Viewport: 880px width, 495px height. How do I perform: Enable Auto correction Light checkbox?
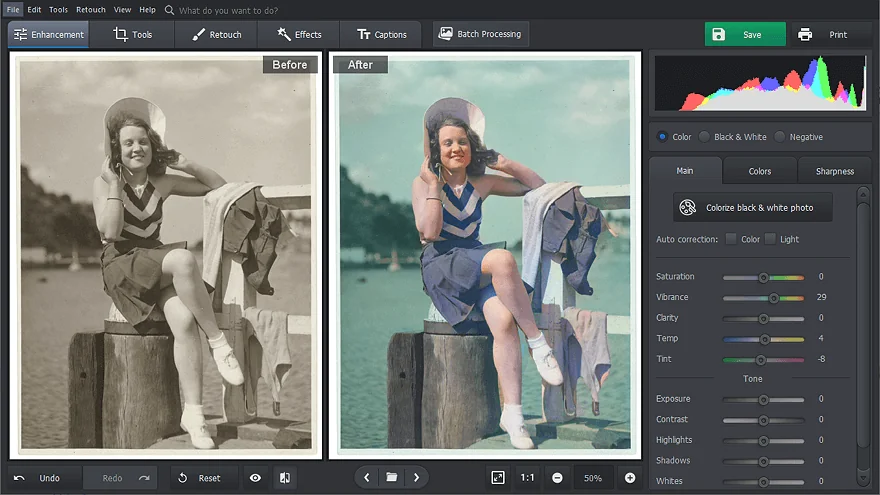(x=770, y=239)
